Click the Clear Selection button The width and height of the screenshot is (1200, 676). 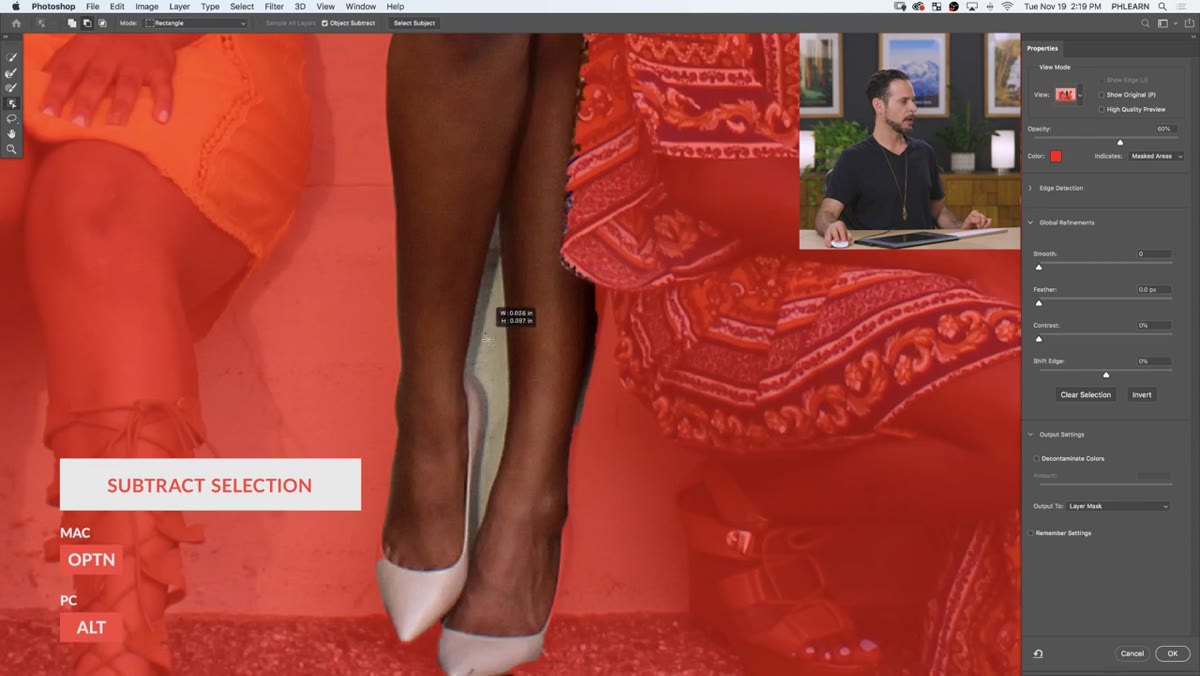point(1086,395)
